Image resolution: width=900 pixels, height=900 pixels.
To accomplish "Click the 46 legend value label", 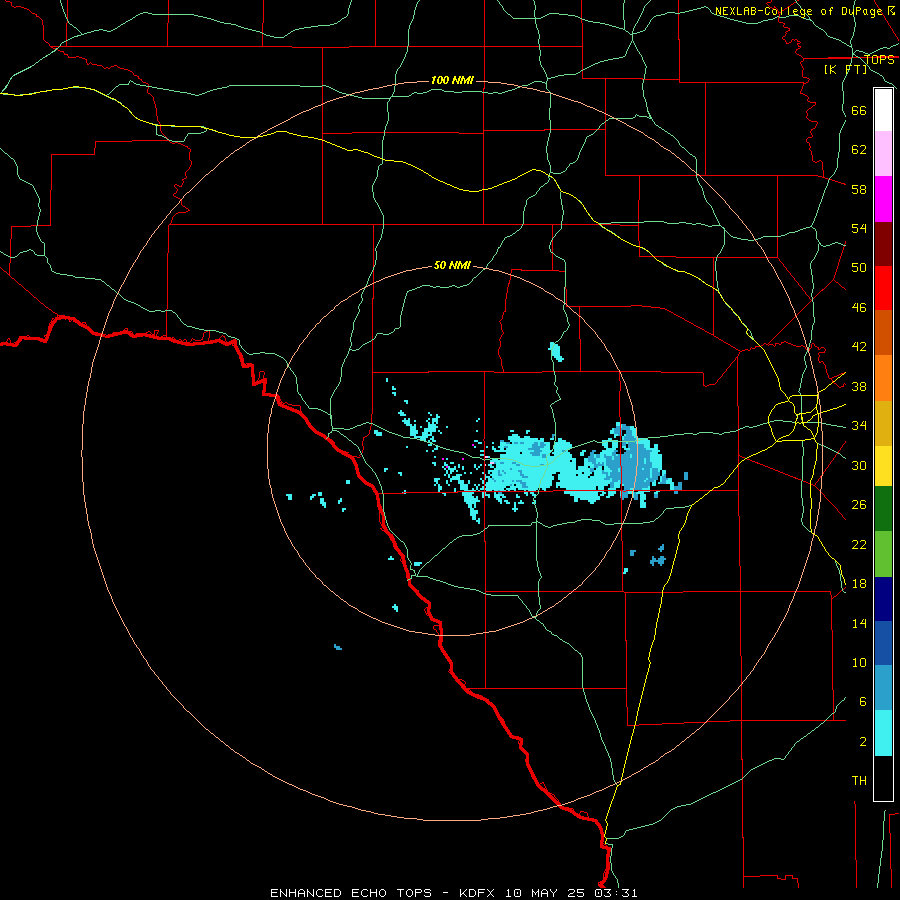I will pos(859,308).
